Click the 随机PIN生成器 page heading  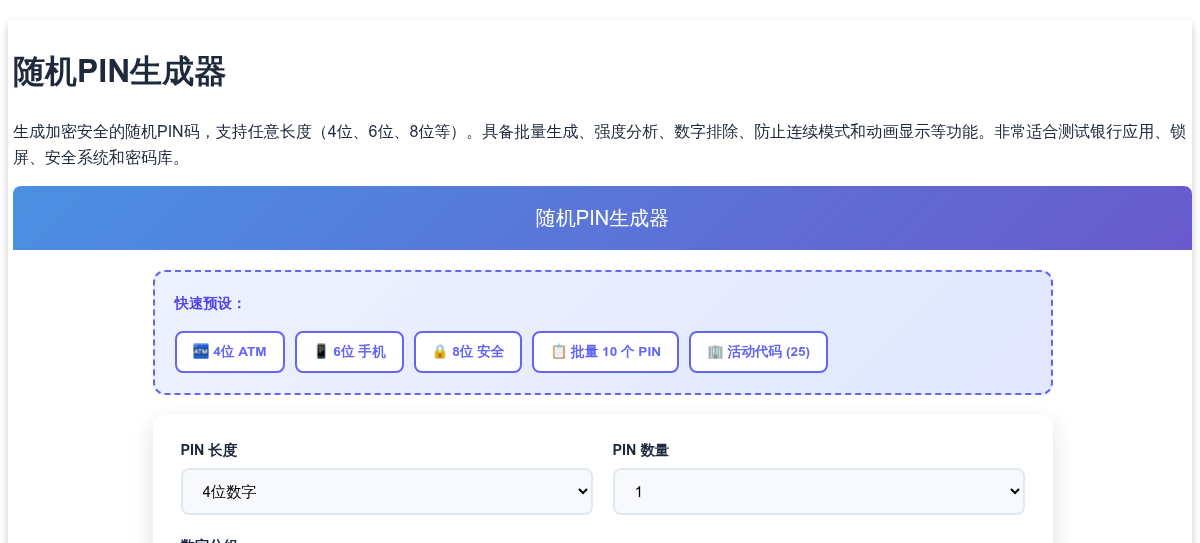[119, 73]
